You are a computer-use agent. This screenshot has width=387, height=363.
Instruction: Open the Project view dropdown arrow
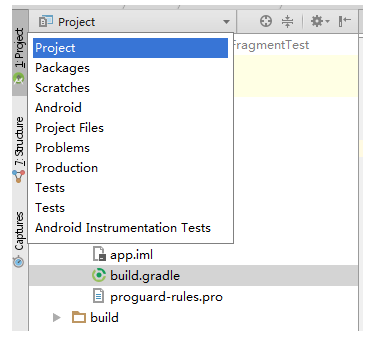click(x=226, y=22)
